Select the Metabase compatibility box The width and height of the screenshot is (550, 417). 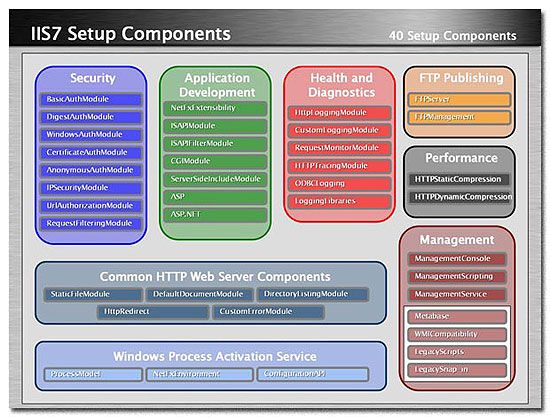pos(457,317)
